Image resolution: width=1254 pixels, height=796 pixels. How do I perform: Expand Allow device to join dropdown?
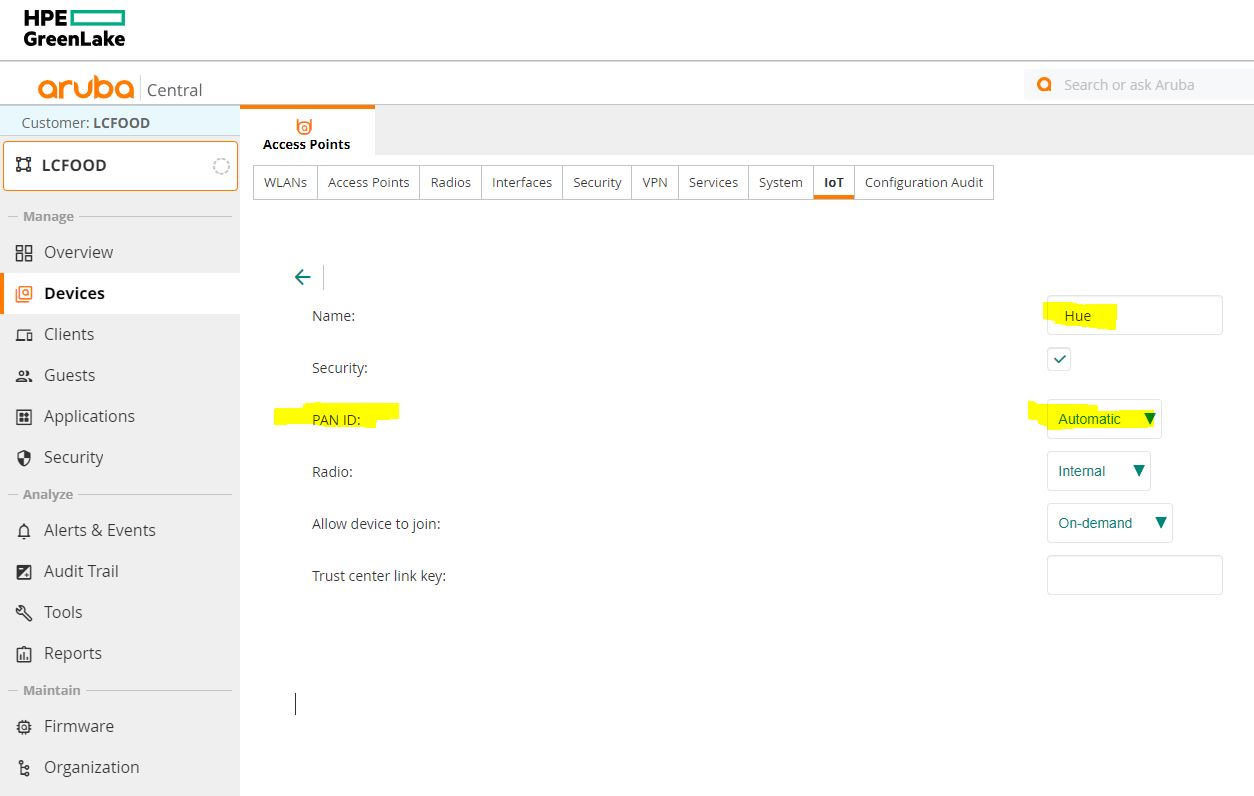tap(1109, 523)
